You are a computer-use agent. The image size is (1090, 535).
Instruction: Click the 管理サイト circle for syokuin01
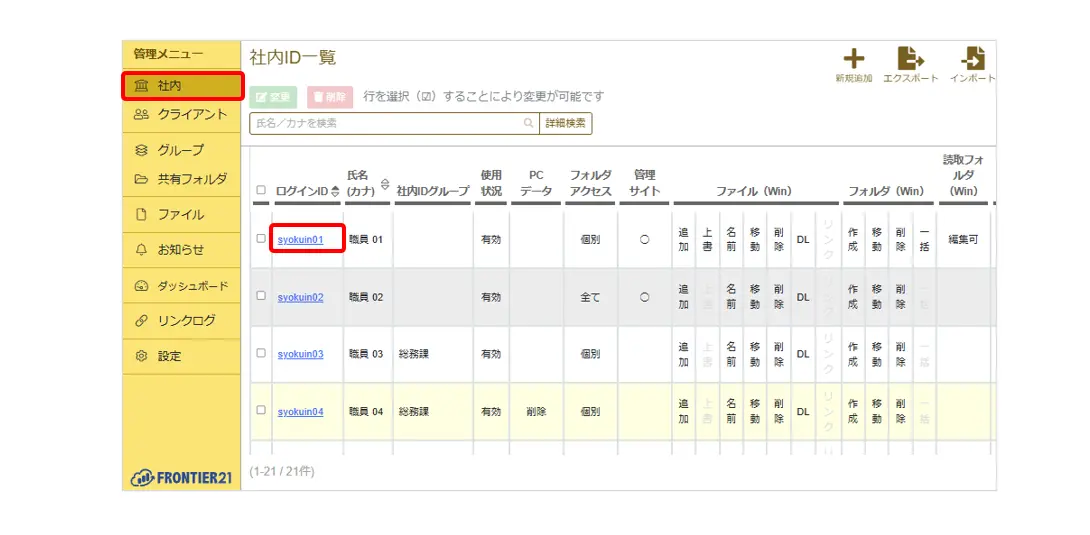point(644,240)
